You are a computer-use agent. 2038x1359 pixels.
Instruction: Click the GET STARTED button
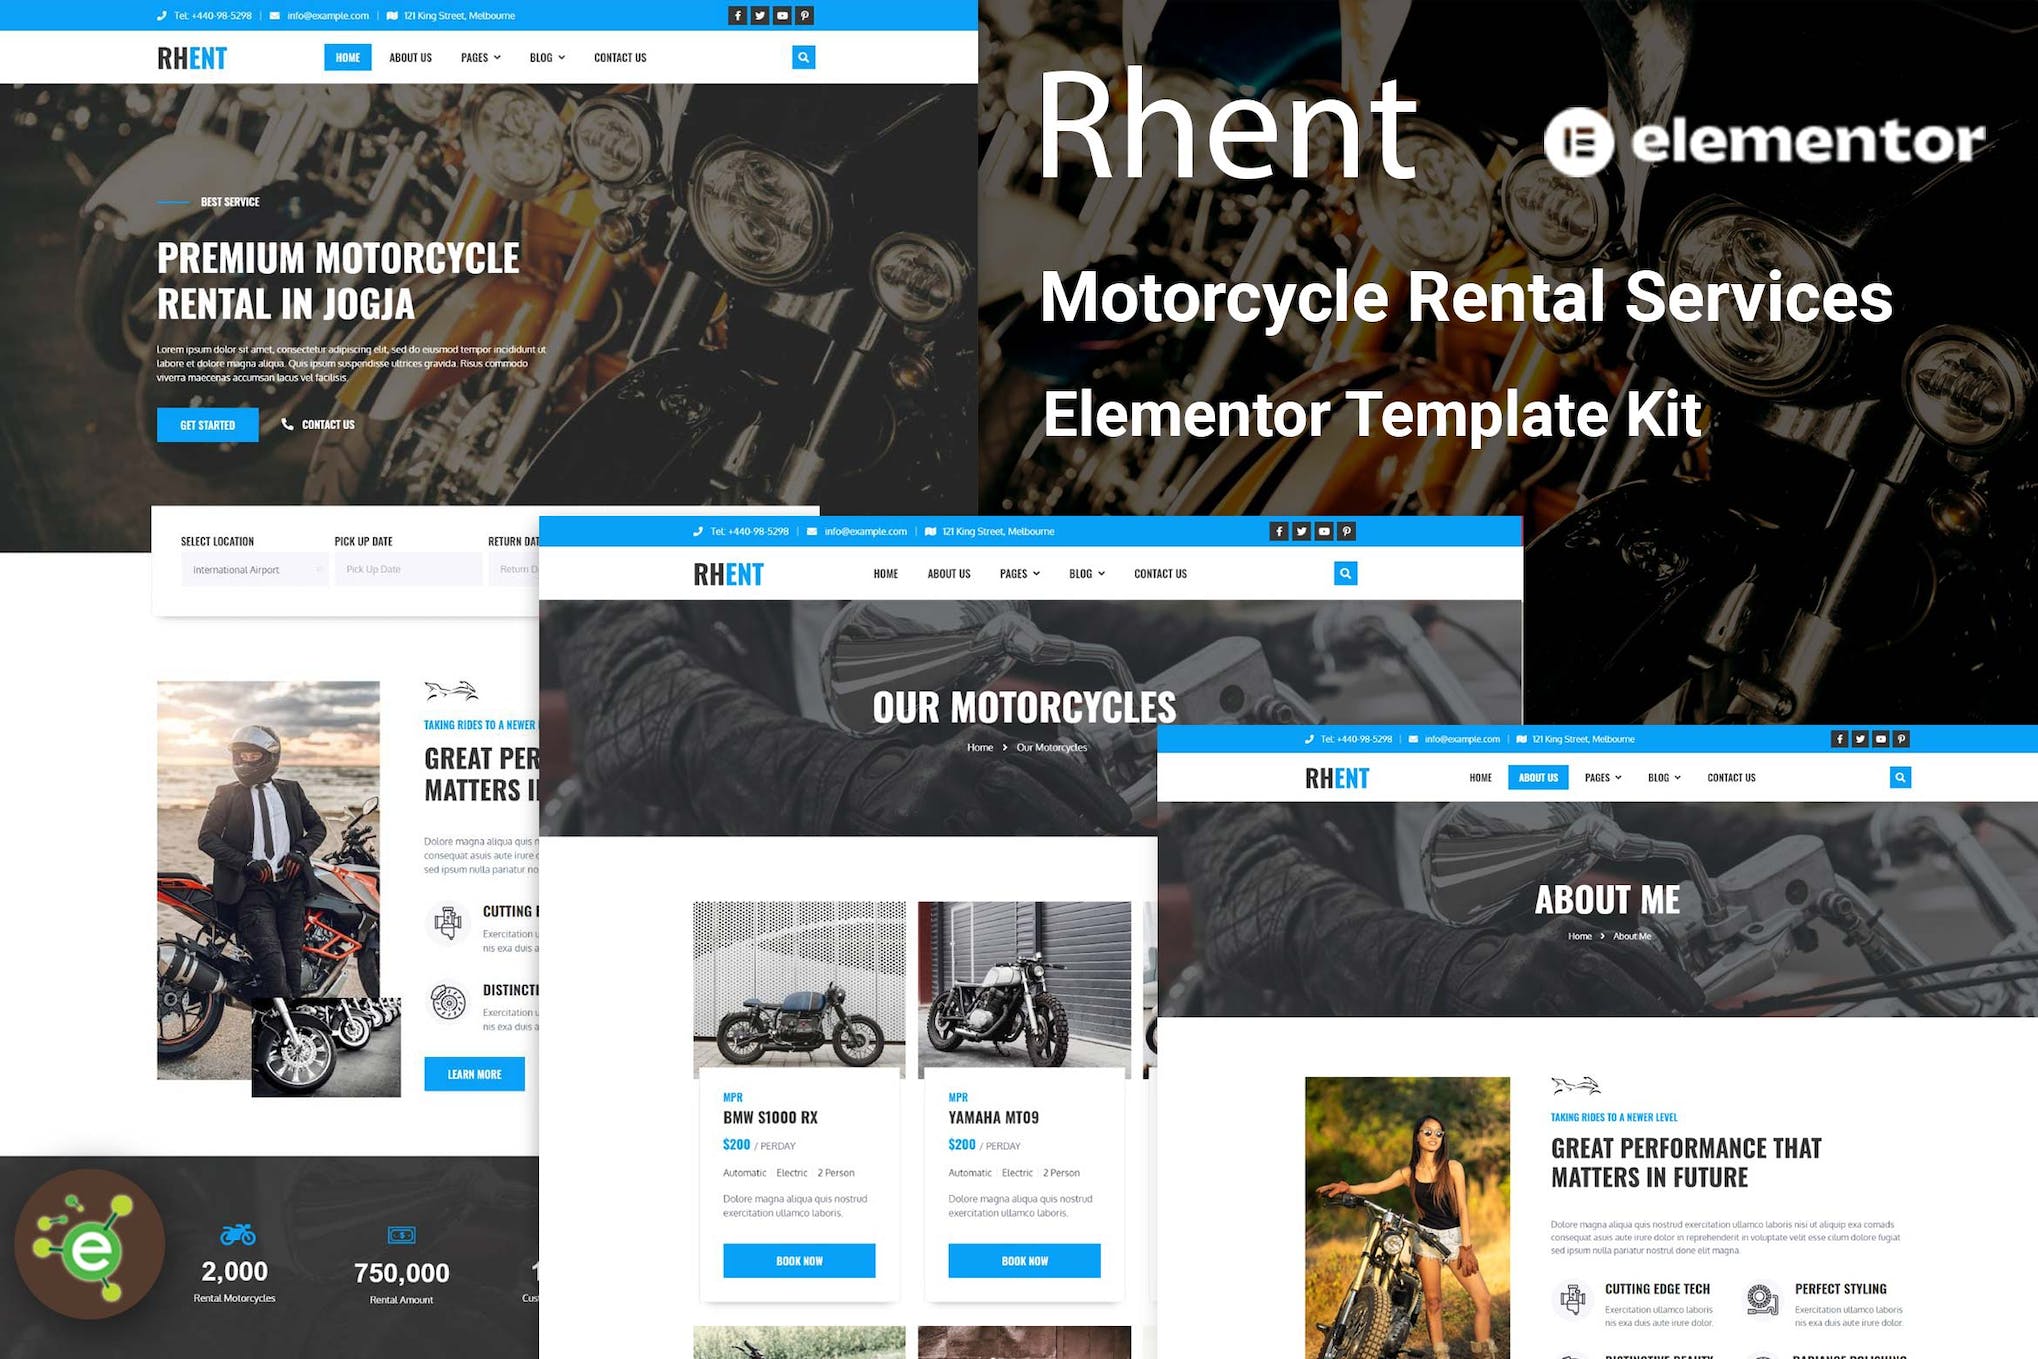click(x=208, y=423)
